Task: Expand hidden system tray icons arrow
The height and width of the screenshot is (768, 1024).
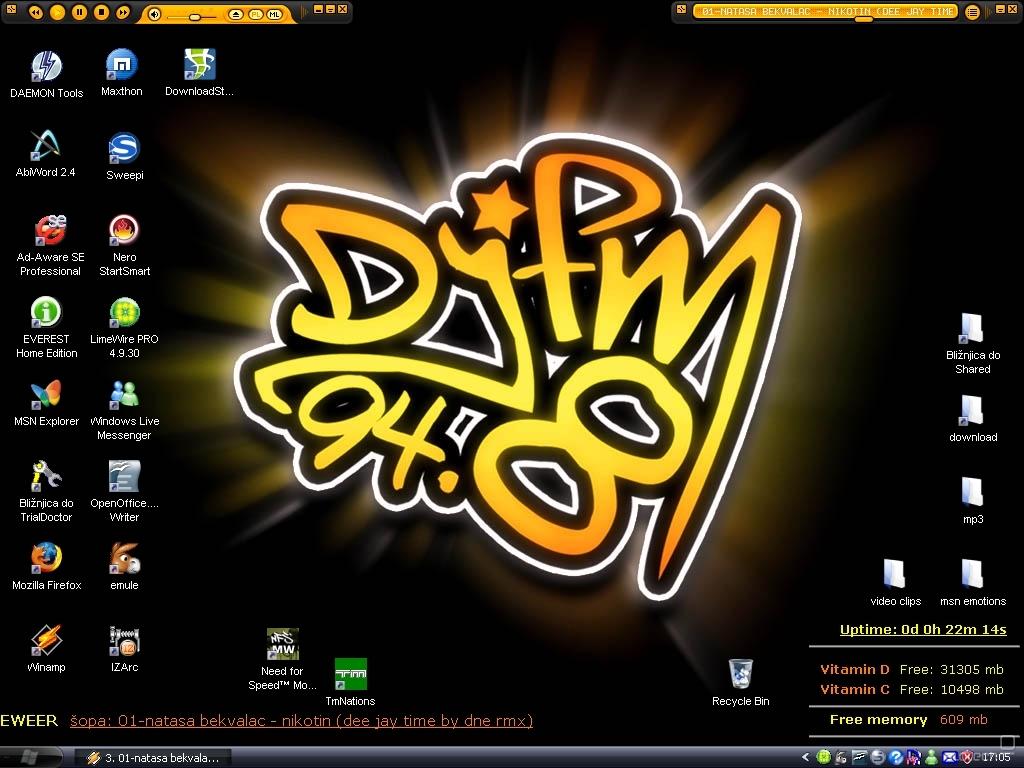Action: click(805, 758)
